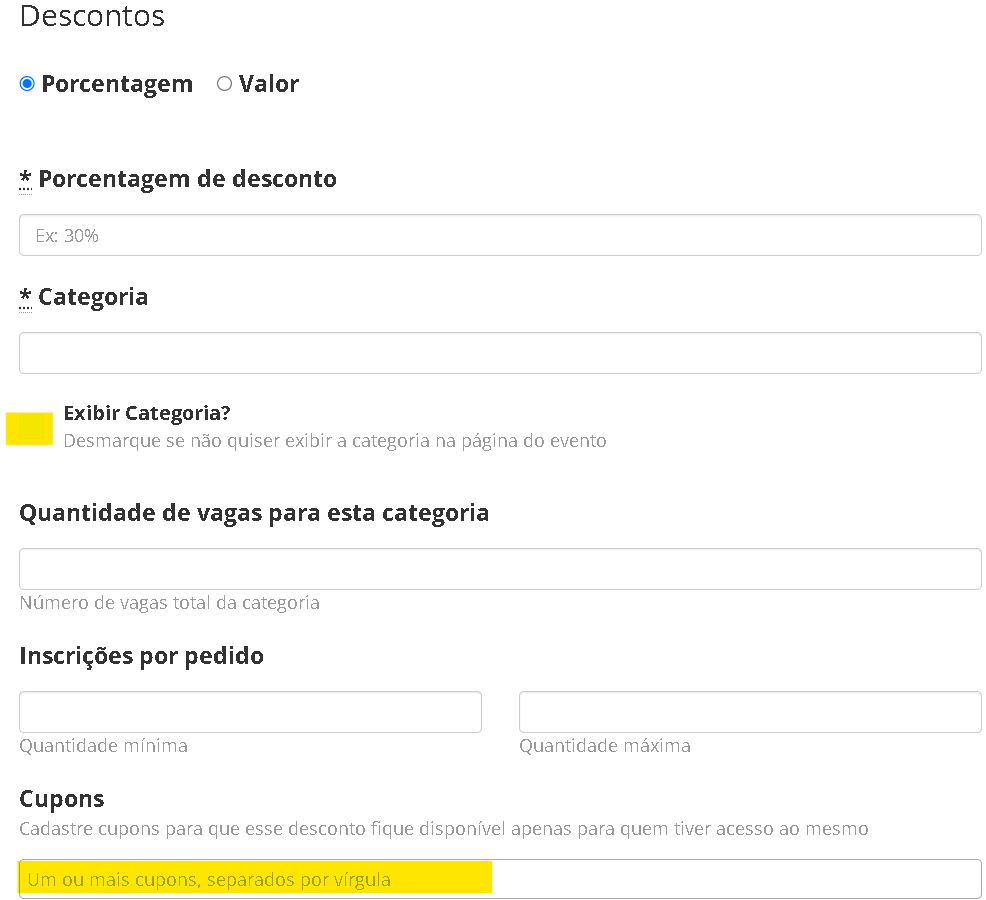
Task: Click the 'Valor' radio label text
Action: point(268,84)
